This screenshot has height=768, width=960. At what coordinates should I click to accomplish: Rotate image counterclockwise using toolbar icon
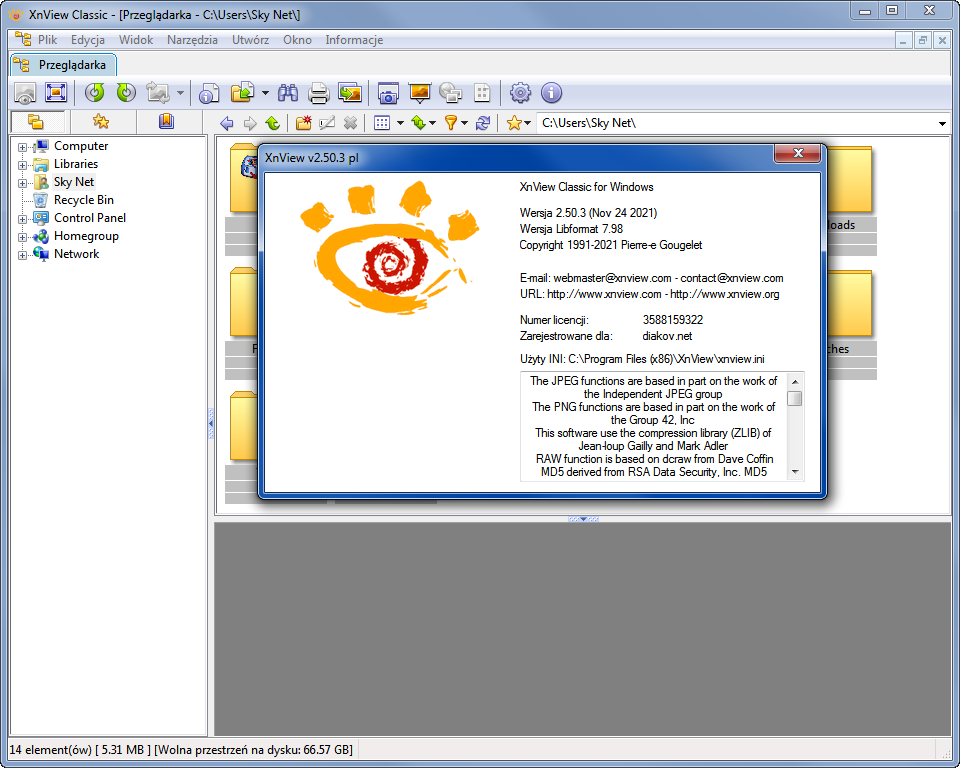point(94,93)
